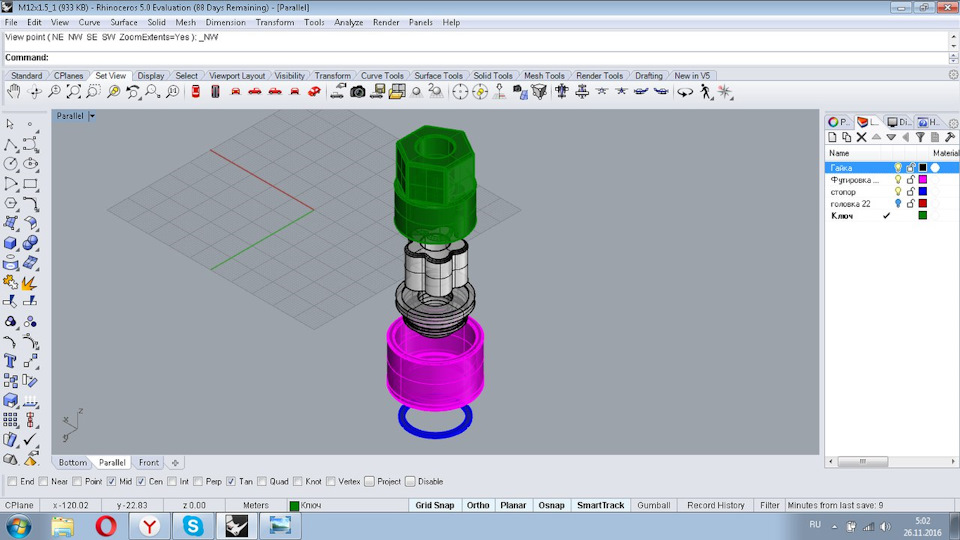
Task: Open Skype from the taskbar
Action: tap(193, 526)
